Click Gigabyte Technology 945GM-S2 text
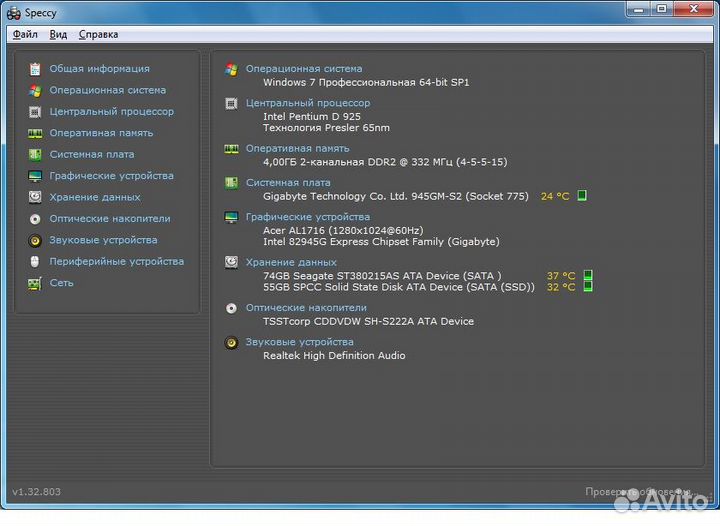720x526 pixels. pyautogui.click(x=396, y=196)
